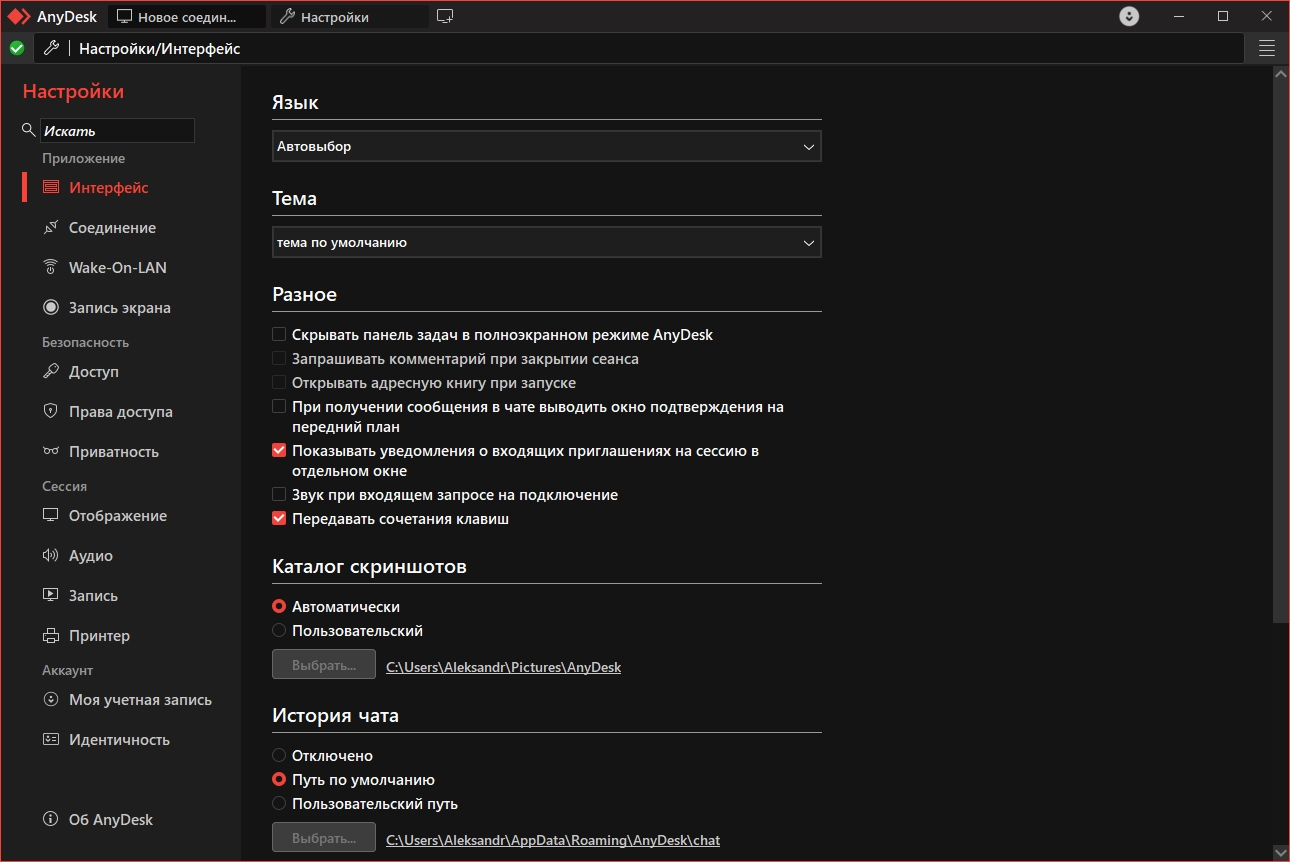Click the Искать search field
Viewport: 1290px width, 862px height.
117,131
